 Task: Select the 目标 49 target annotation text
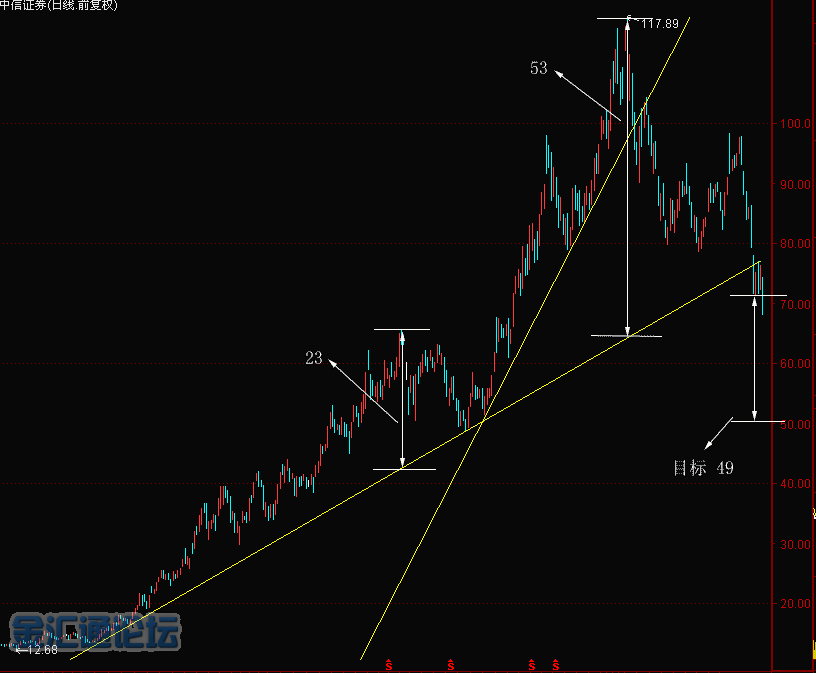pyautogui.click(x=704, y=468)
